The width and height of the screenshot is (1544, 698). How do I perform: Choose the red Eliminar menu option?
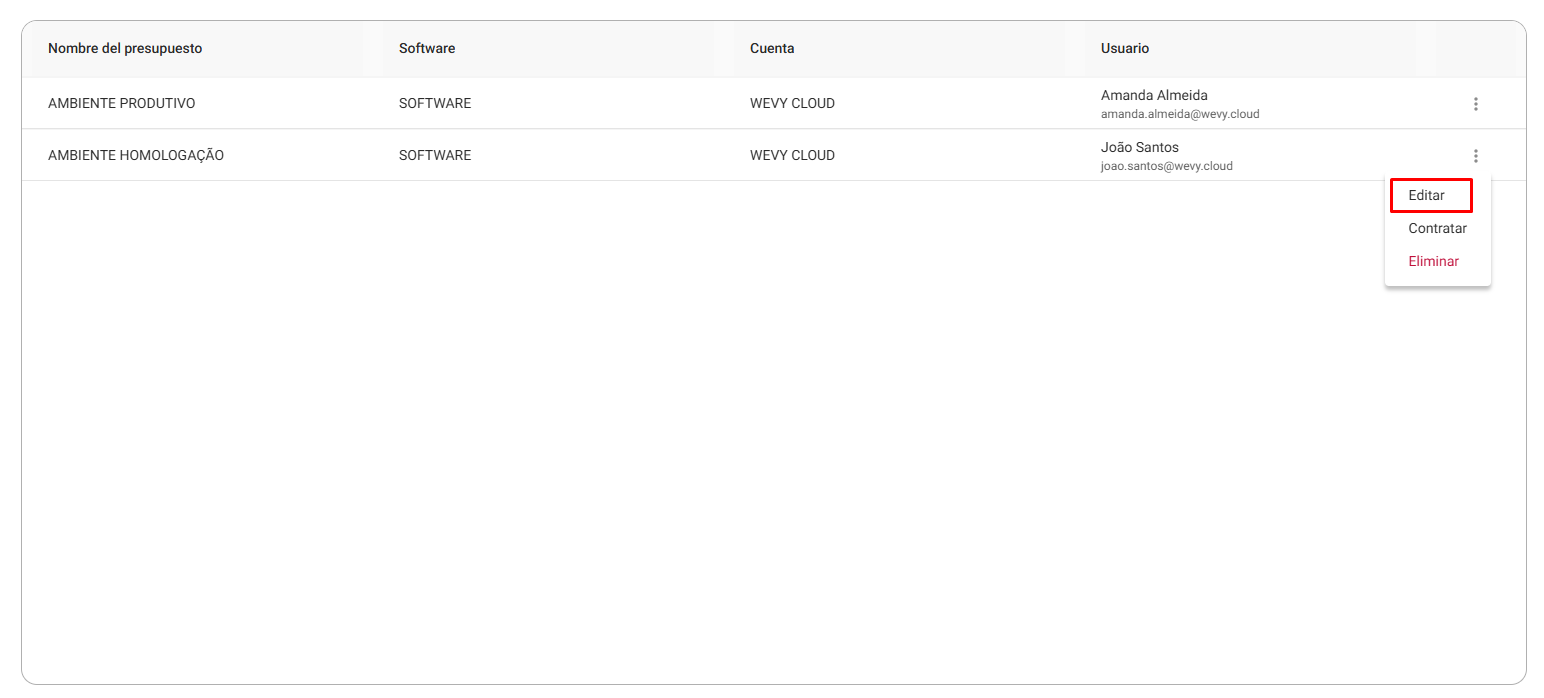click(x=1433, y=261)
